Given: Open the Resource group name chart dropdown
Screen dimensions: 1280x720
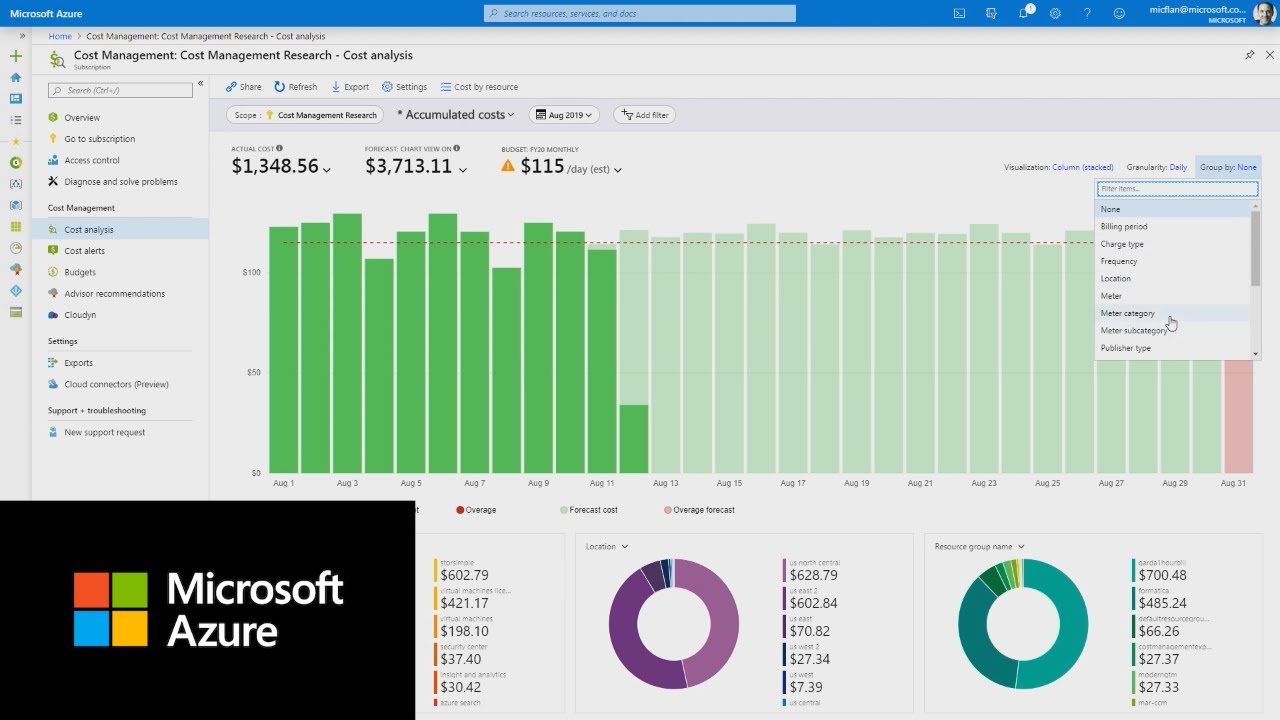Looking at the screenshot, I should [979, 547].
